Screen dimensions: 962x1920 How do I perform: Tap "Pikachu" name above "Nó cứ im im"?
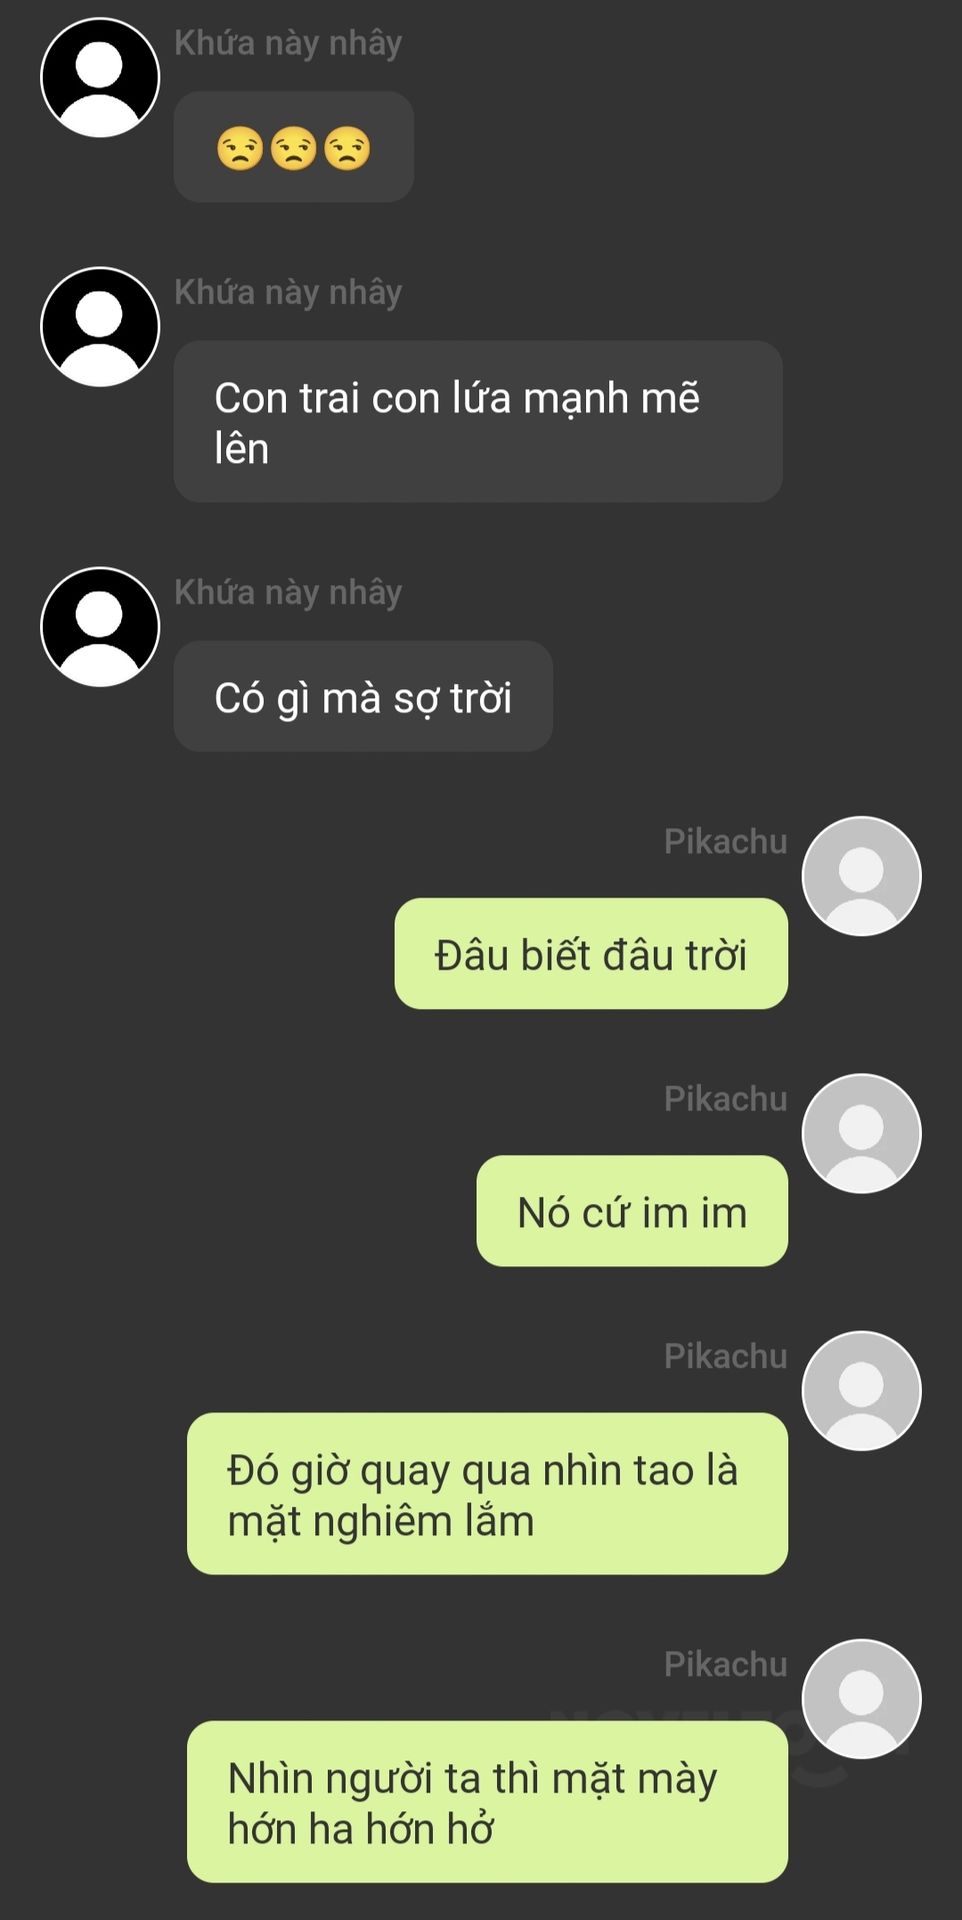tap(726, 1098)
